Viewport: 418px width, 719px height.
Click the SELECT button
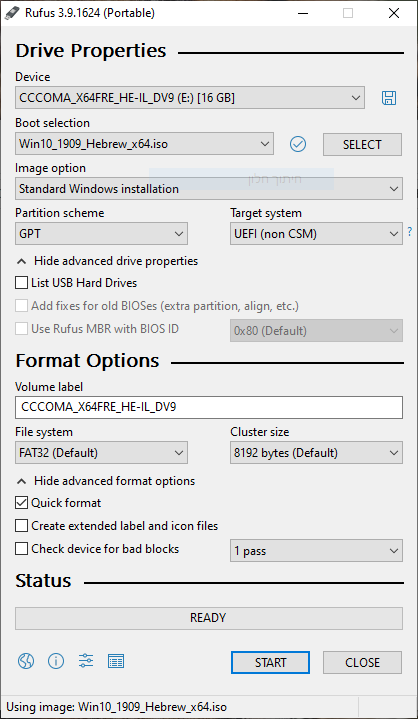pos(362,144)
